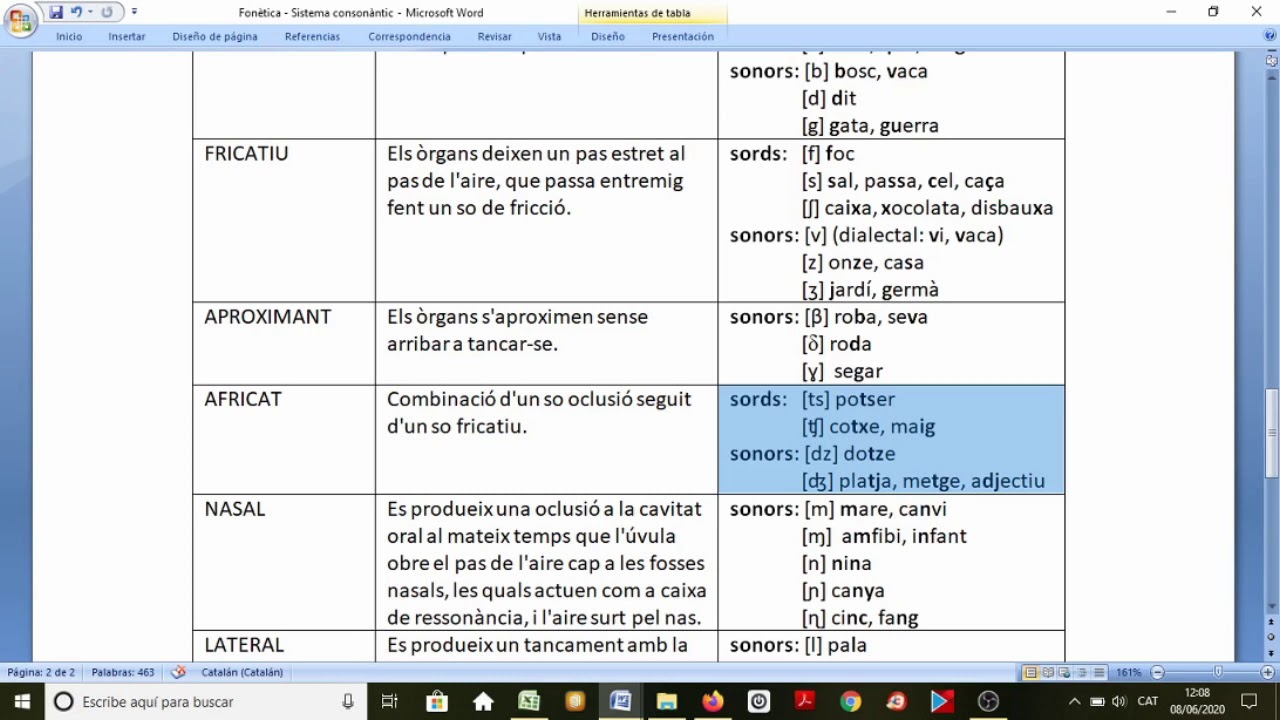Click the Herramientas de tabla header
This screenshot has width=1280, height=720.
[637, 13]
